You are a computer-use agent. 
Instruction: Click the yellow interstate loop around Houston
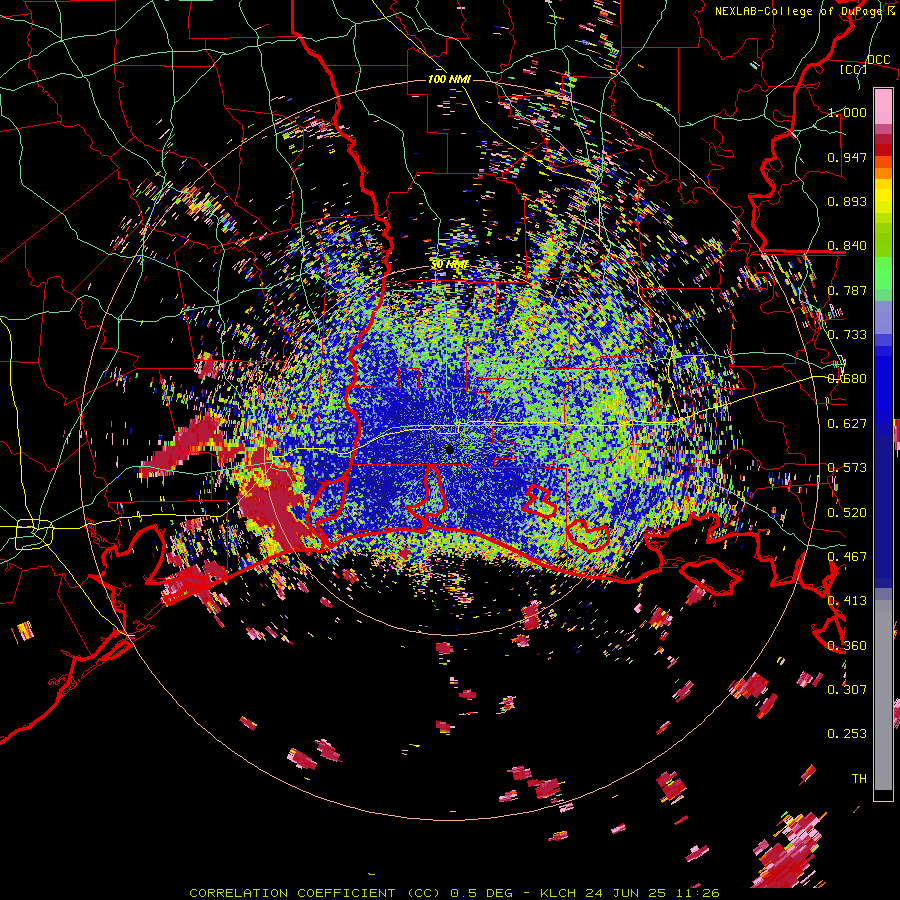point(34,533)
